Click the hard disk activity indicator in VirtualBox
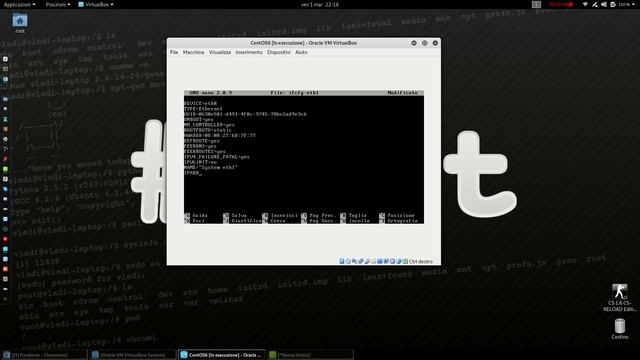 point(342,261)
